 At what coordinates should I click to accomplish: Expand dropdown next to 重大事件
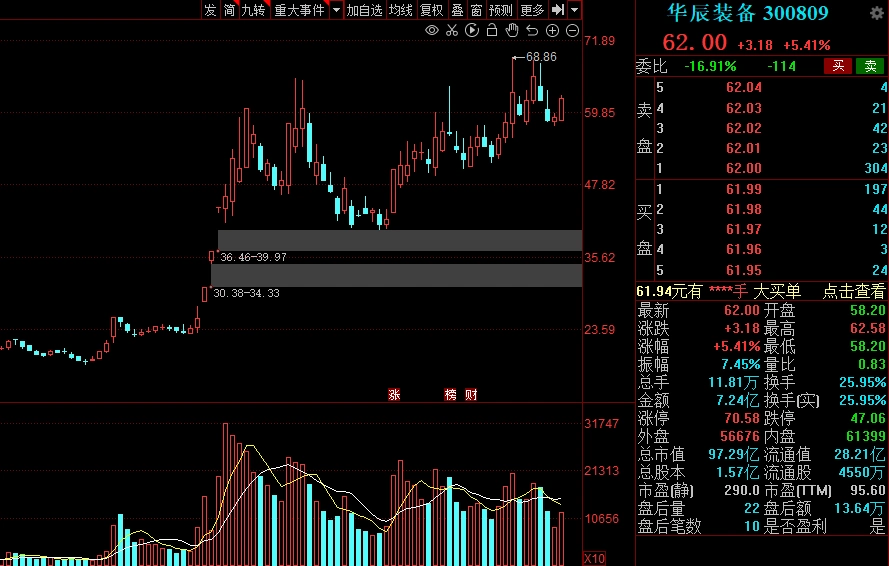pyautogui.click(x=336, y=10)
